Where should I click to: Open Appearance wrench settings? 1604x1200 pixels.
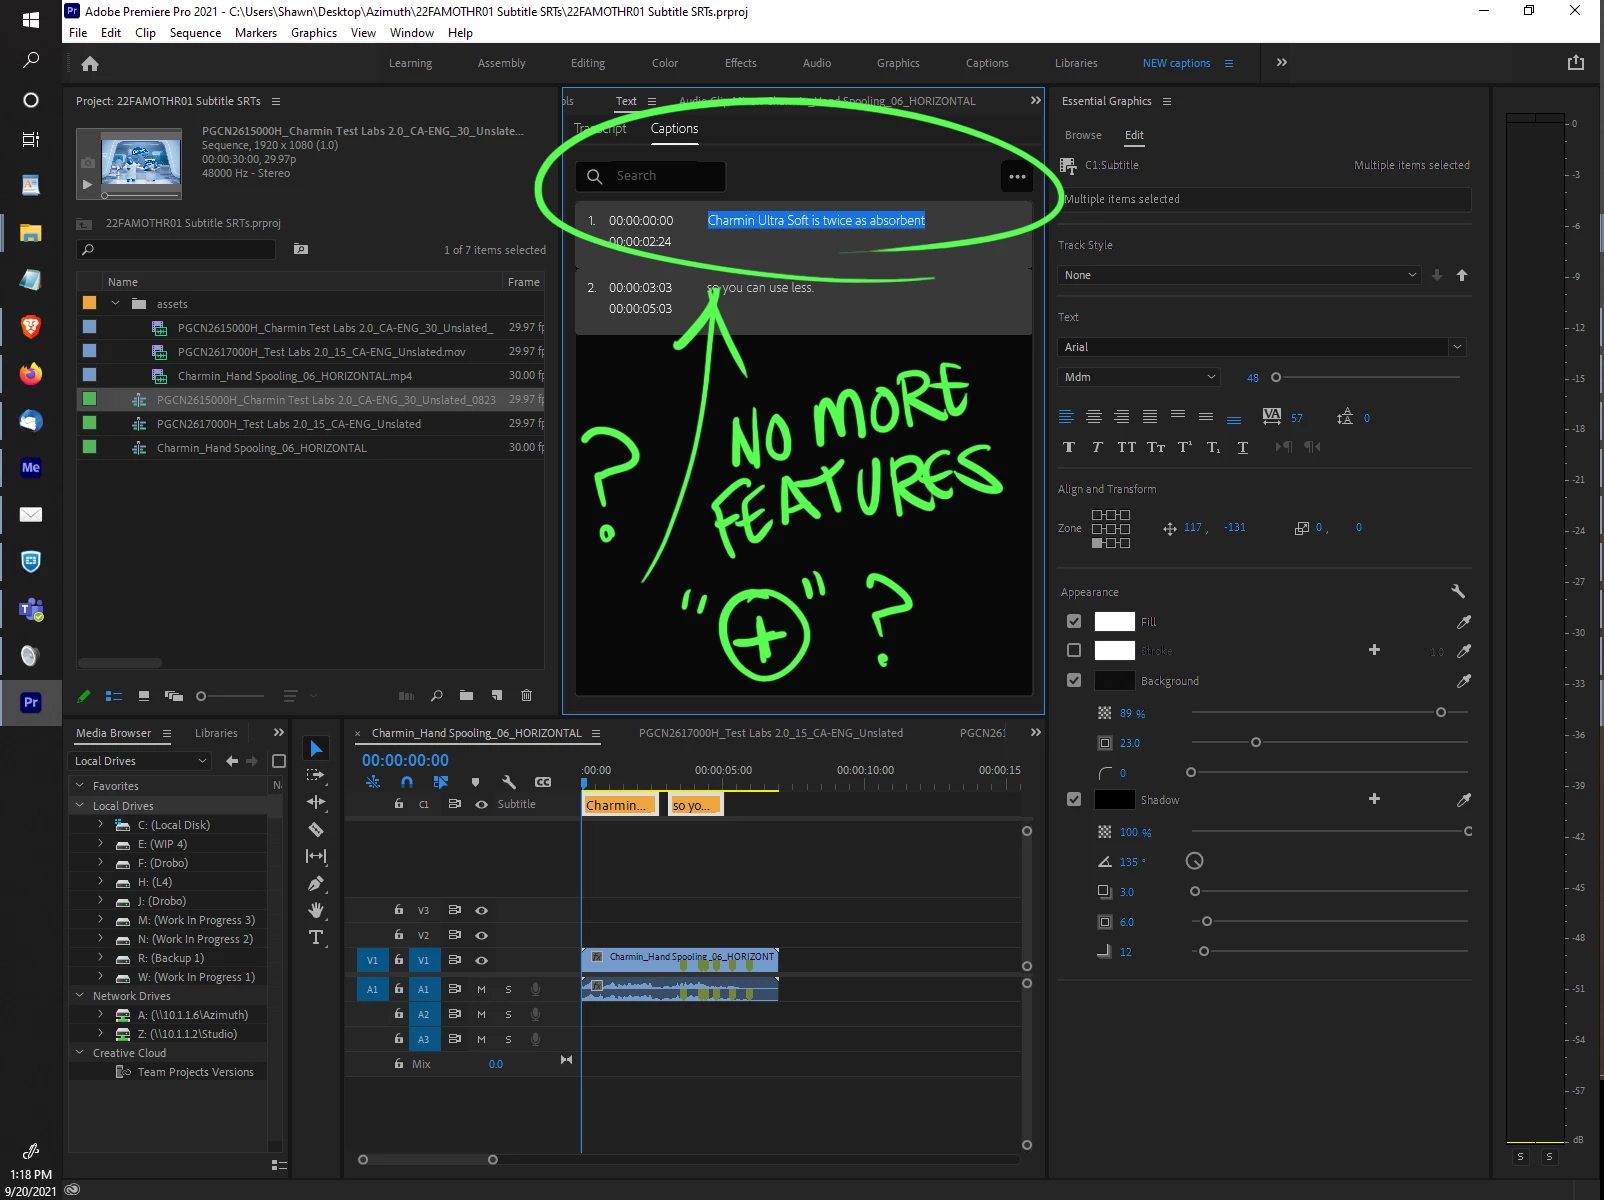1458,591
